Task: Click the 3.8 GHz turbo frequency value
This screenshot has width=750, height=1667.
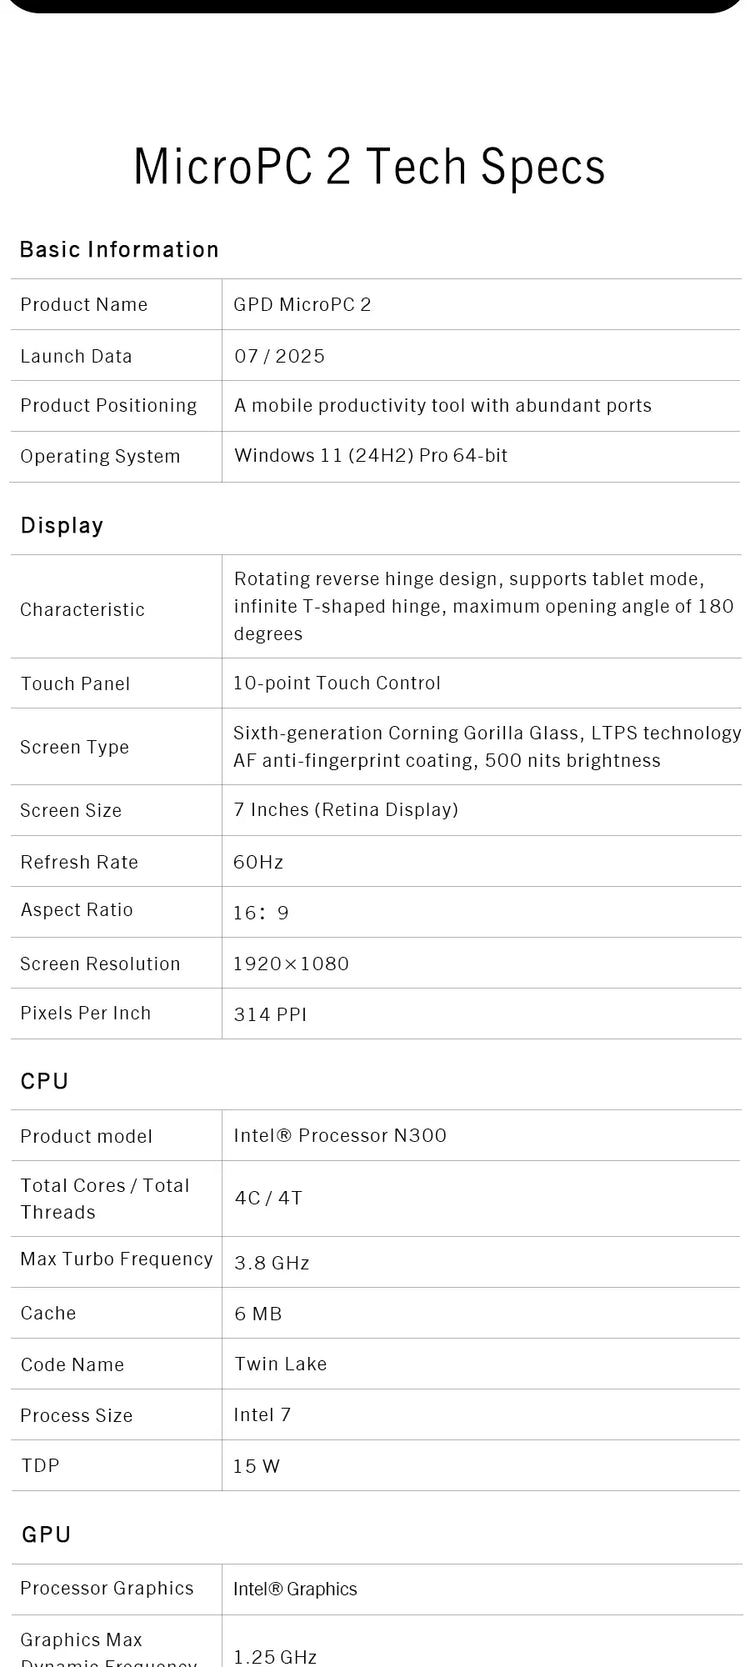Action: pos(271,1263)
